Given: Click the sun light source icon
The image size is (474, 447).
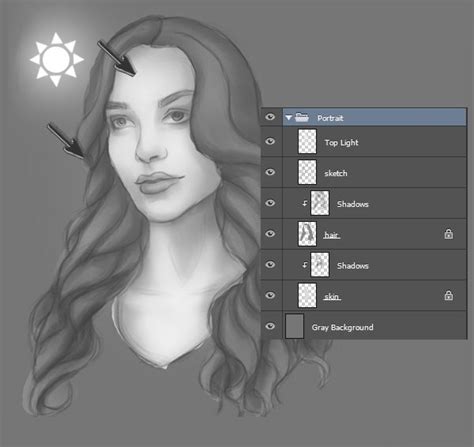Looking at the screenshot, I should [57, 60].
